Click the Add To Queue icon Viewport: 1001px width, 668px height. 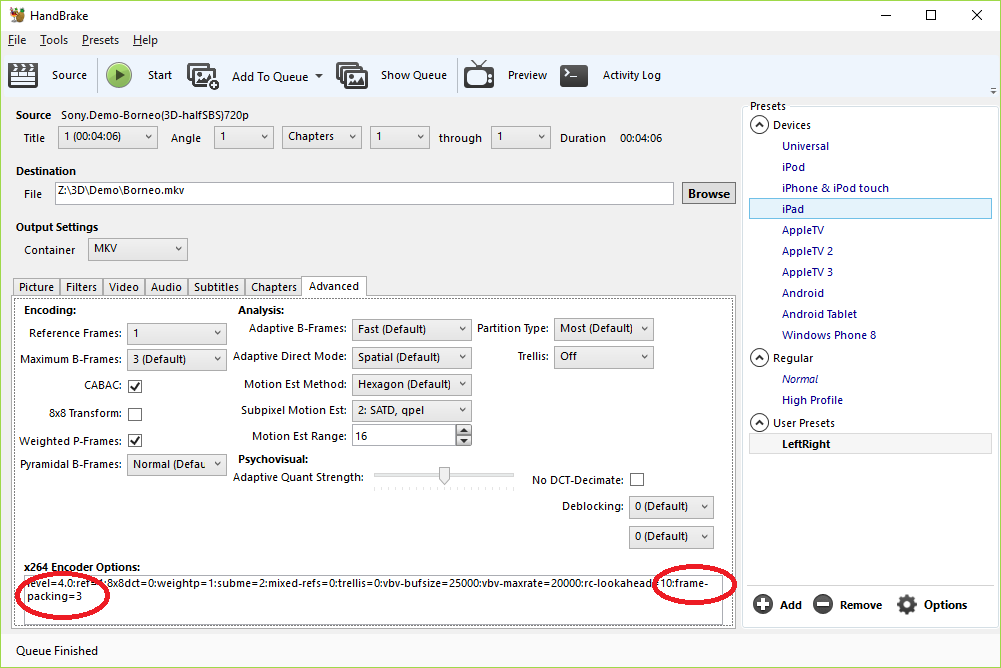click(x=203, y=76)
